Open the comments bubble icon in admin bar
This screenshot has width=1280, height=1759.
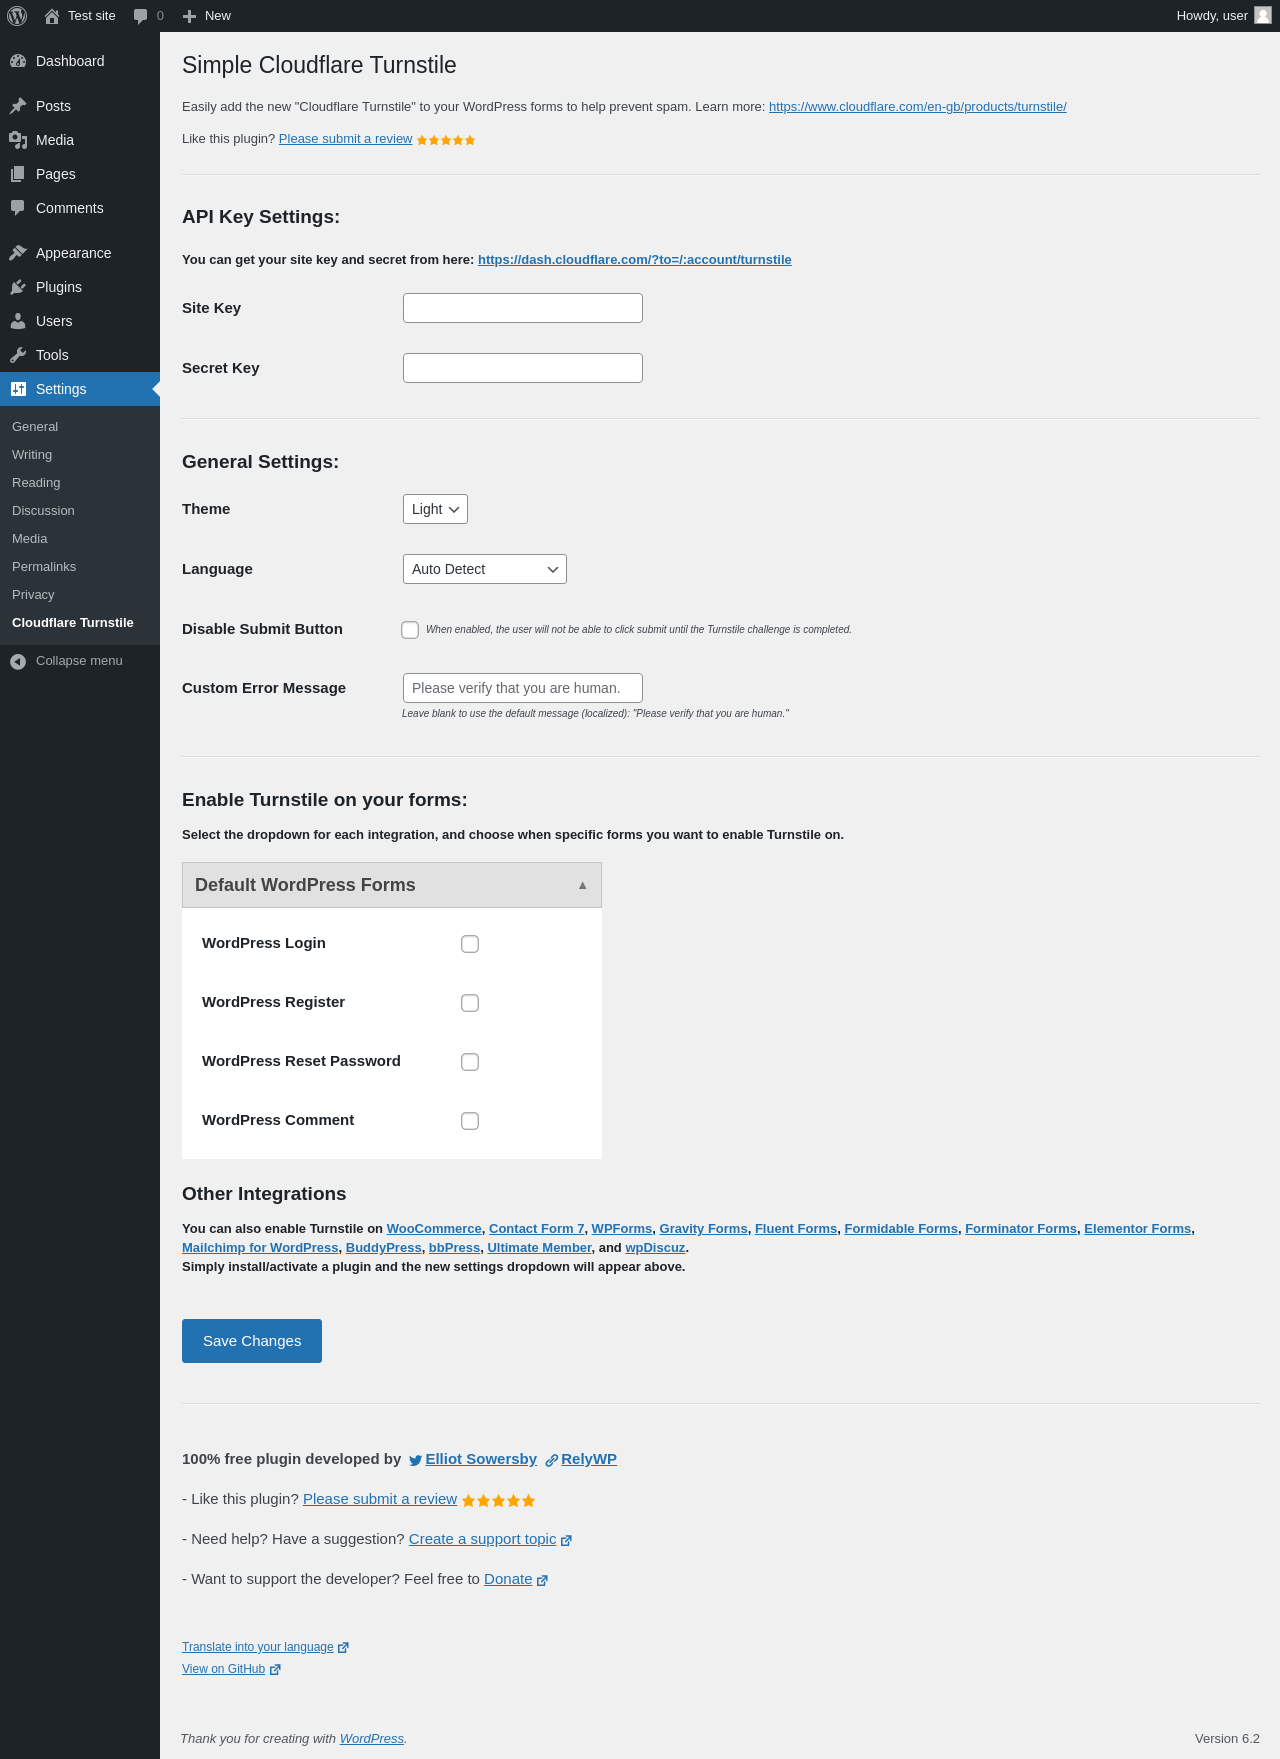point(141,16)
